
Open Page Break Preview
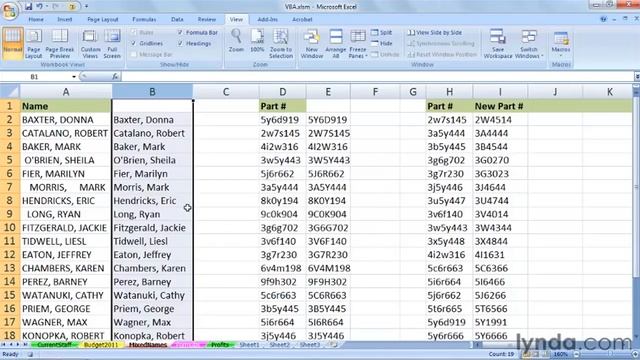click(x=60, y=43)
